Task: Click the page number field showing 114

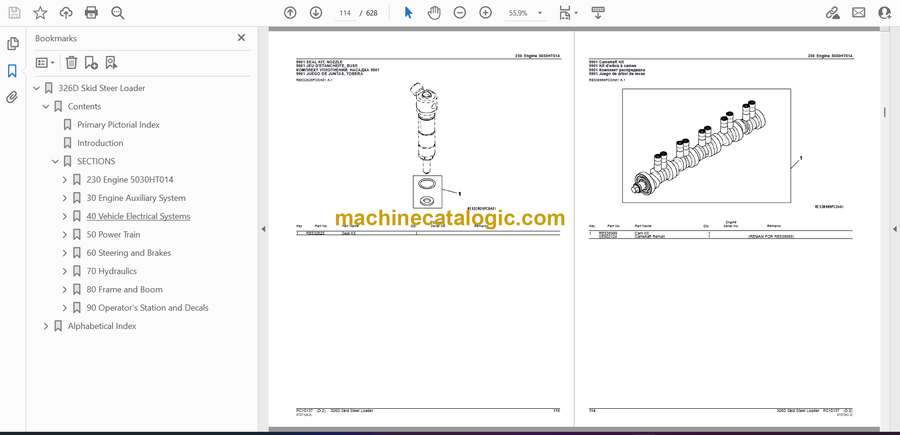Action: pyautogui.click(x=344, y=13)
